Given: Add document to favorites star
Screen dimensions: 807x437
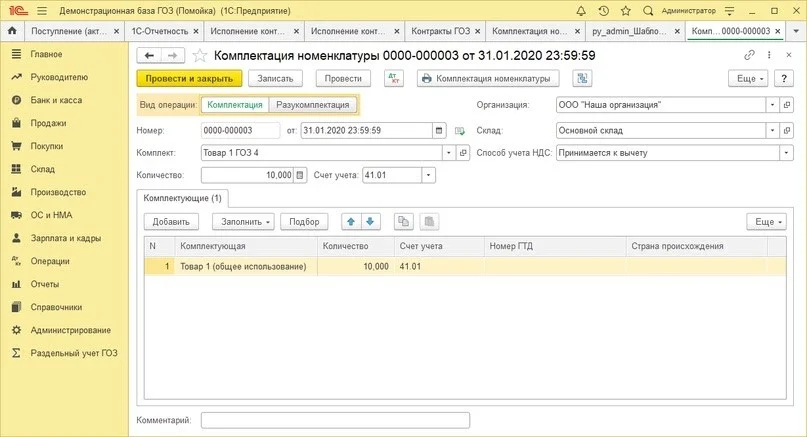Looking at the screenshot, I should coord(199,56).
